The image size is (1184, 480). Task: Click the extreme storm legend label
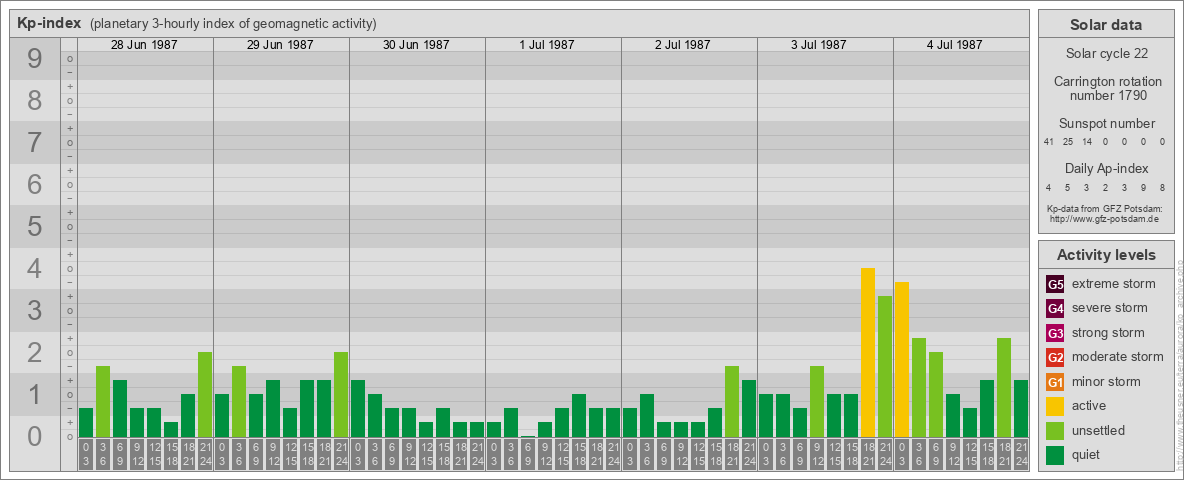pyautogui.click(x=1114, y=284)
